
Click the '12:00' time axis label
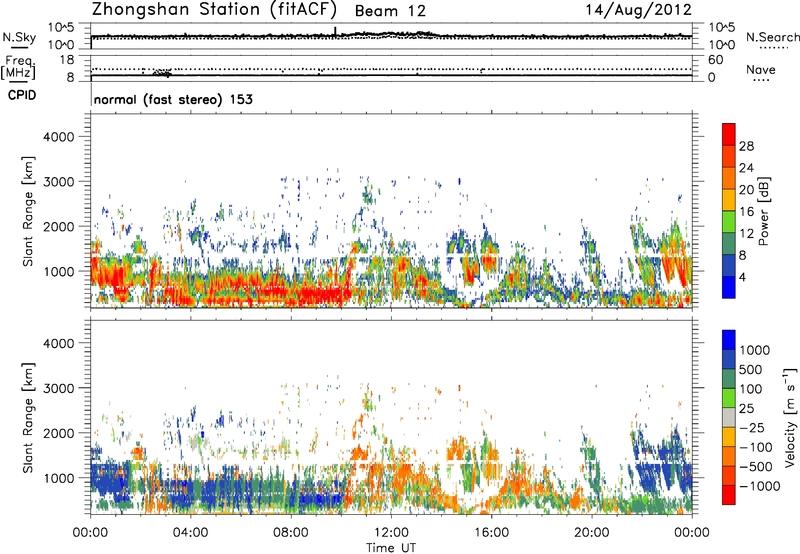point(391,533)
